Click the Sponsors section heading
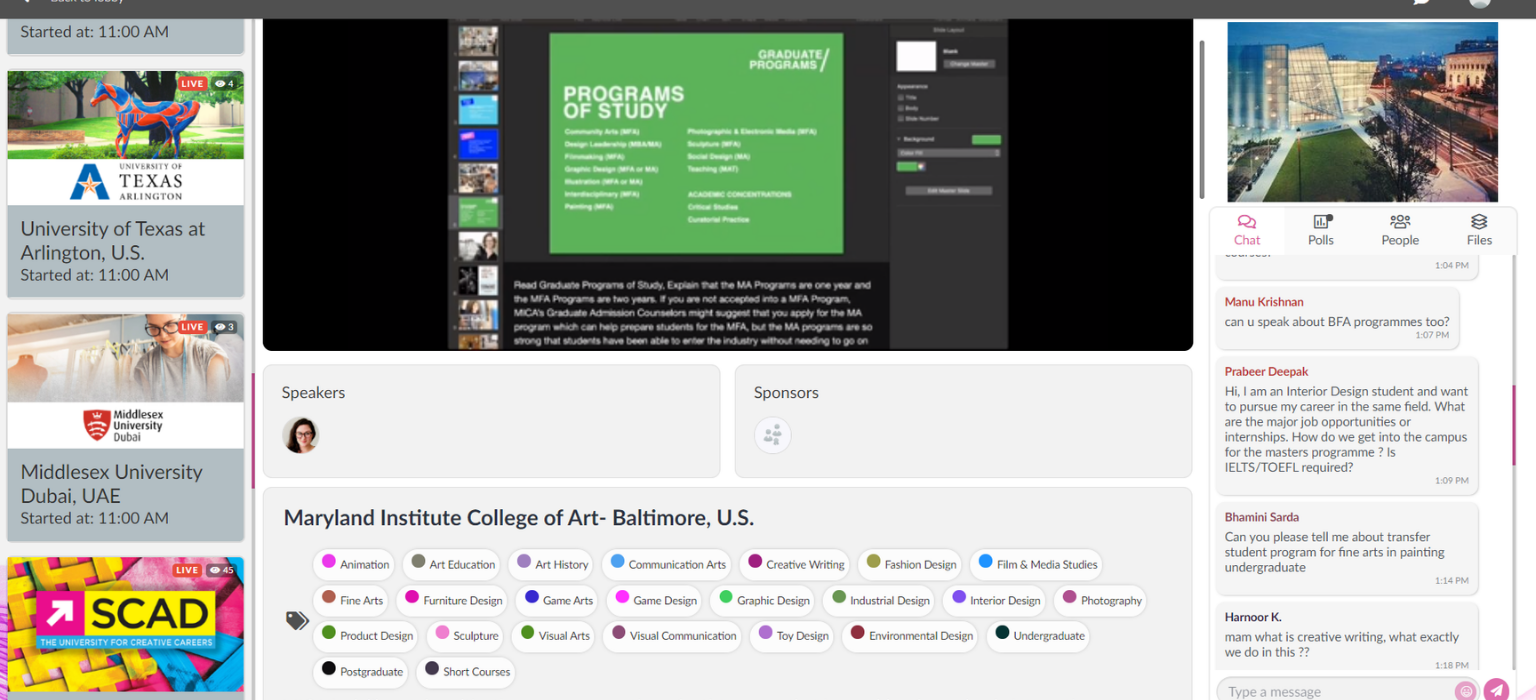 pos(786,393)
